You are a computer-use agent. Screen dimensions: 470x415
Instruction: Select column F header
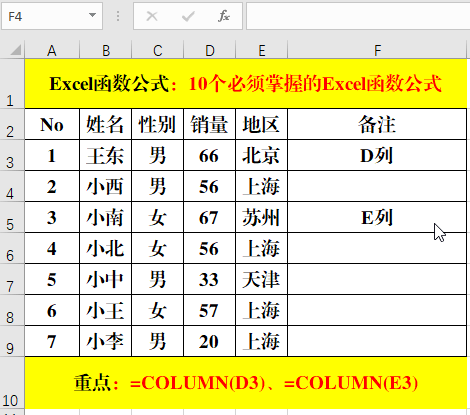pos(377,50)
